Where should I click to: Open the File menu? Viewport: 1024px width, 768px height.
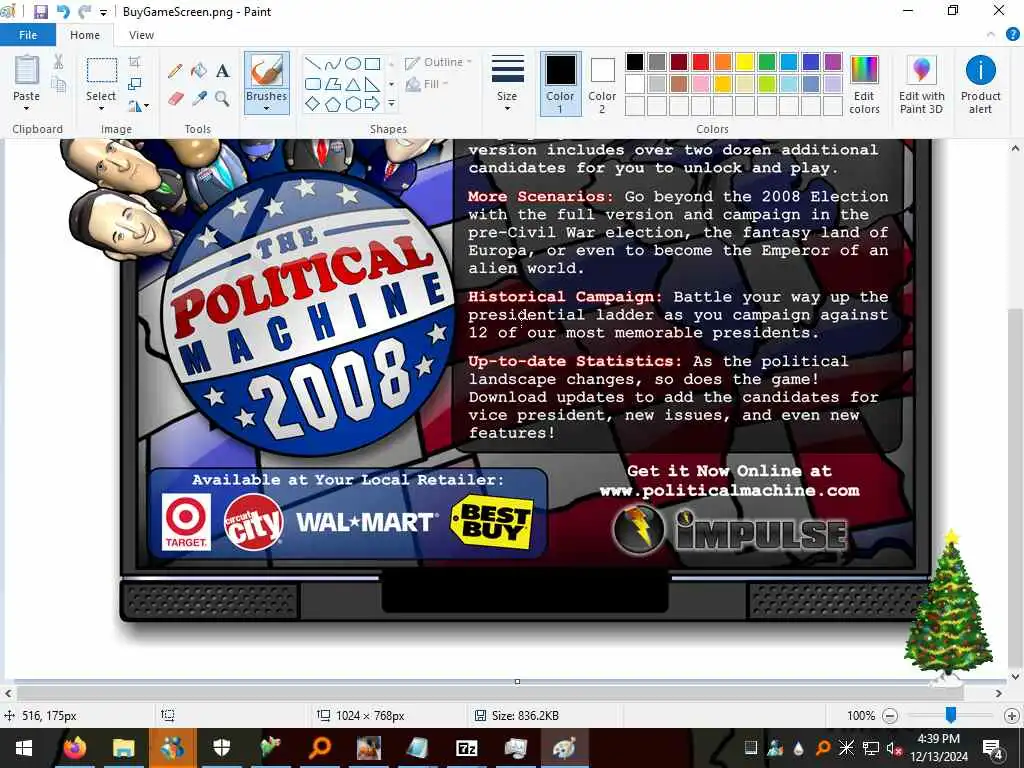[x=28, y=35]
